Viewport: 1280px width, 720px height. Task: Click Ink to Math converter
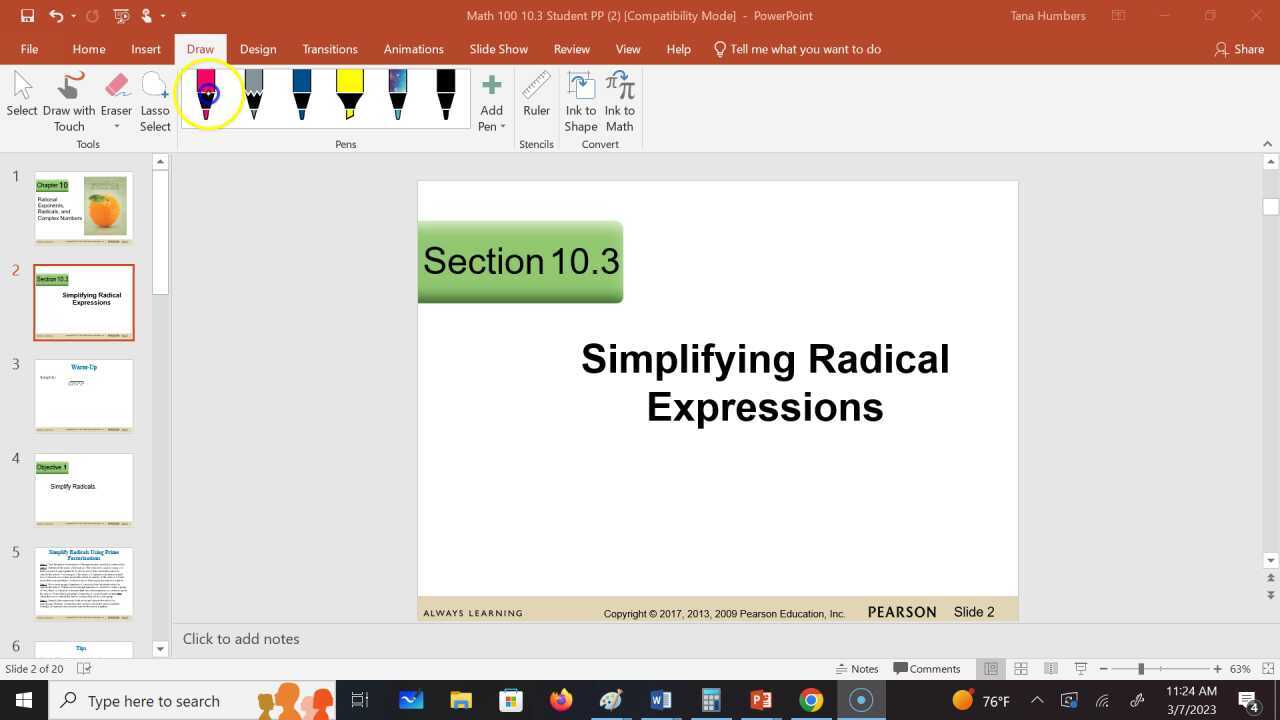619,97
